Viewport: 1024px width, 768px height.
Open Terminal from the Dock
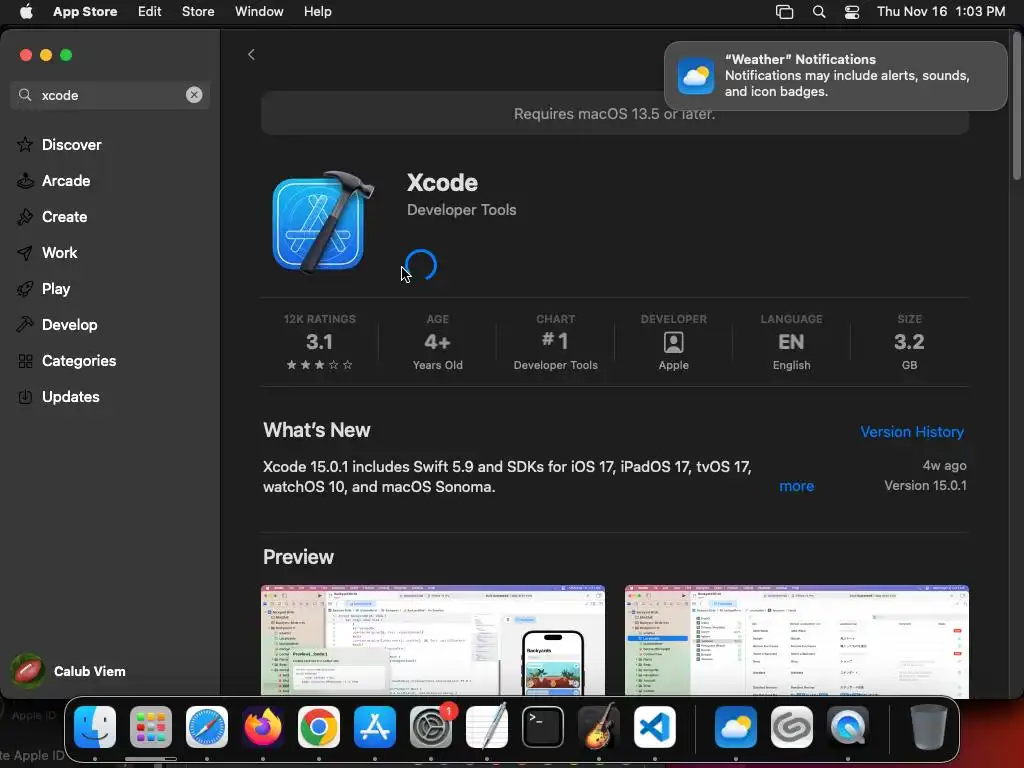[x=543, y=727]
